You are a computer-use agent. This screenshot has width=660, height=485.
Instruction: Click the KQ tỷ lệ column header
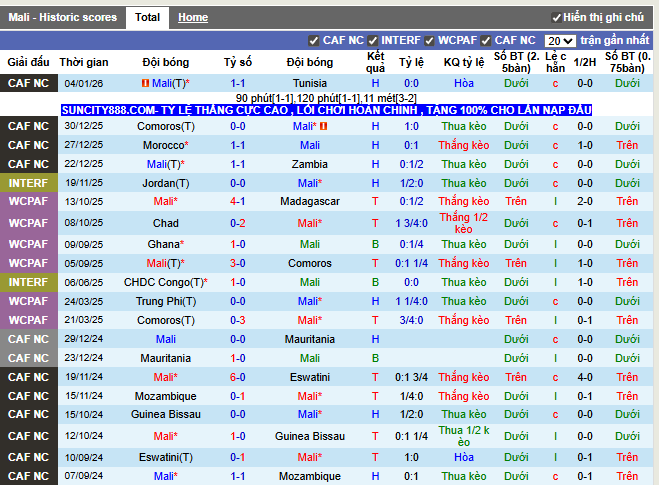pos(464,62)
